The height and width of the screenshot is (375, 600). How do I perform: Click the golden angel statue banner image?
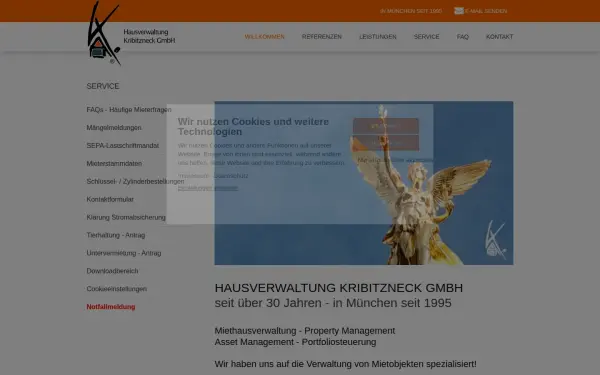[x=364, y=183]
